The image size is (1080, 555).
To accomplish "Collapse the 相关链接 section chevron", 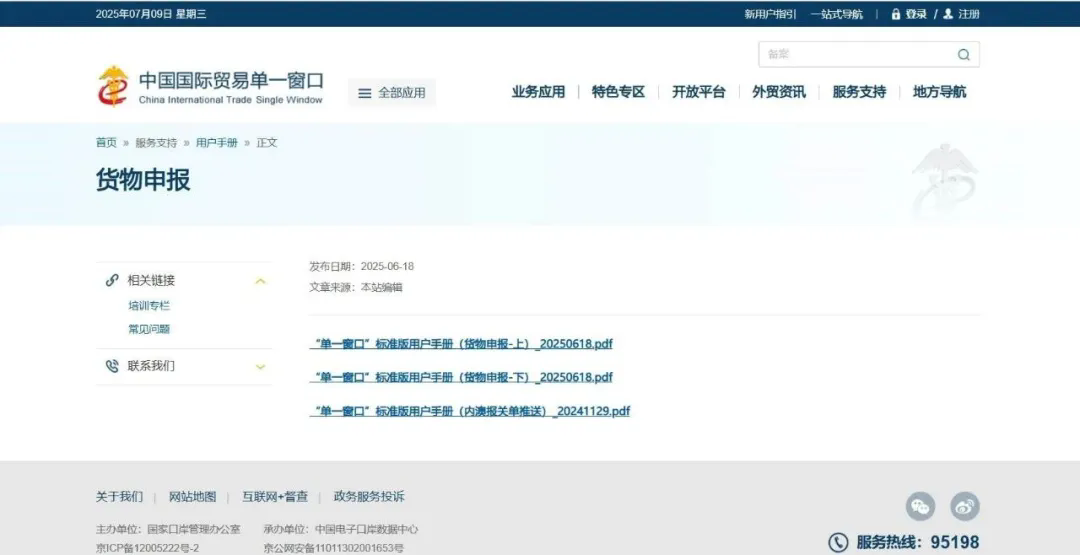I will click(260, 281).
